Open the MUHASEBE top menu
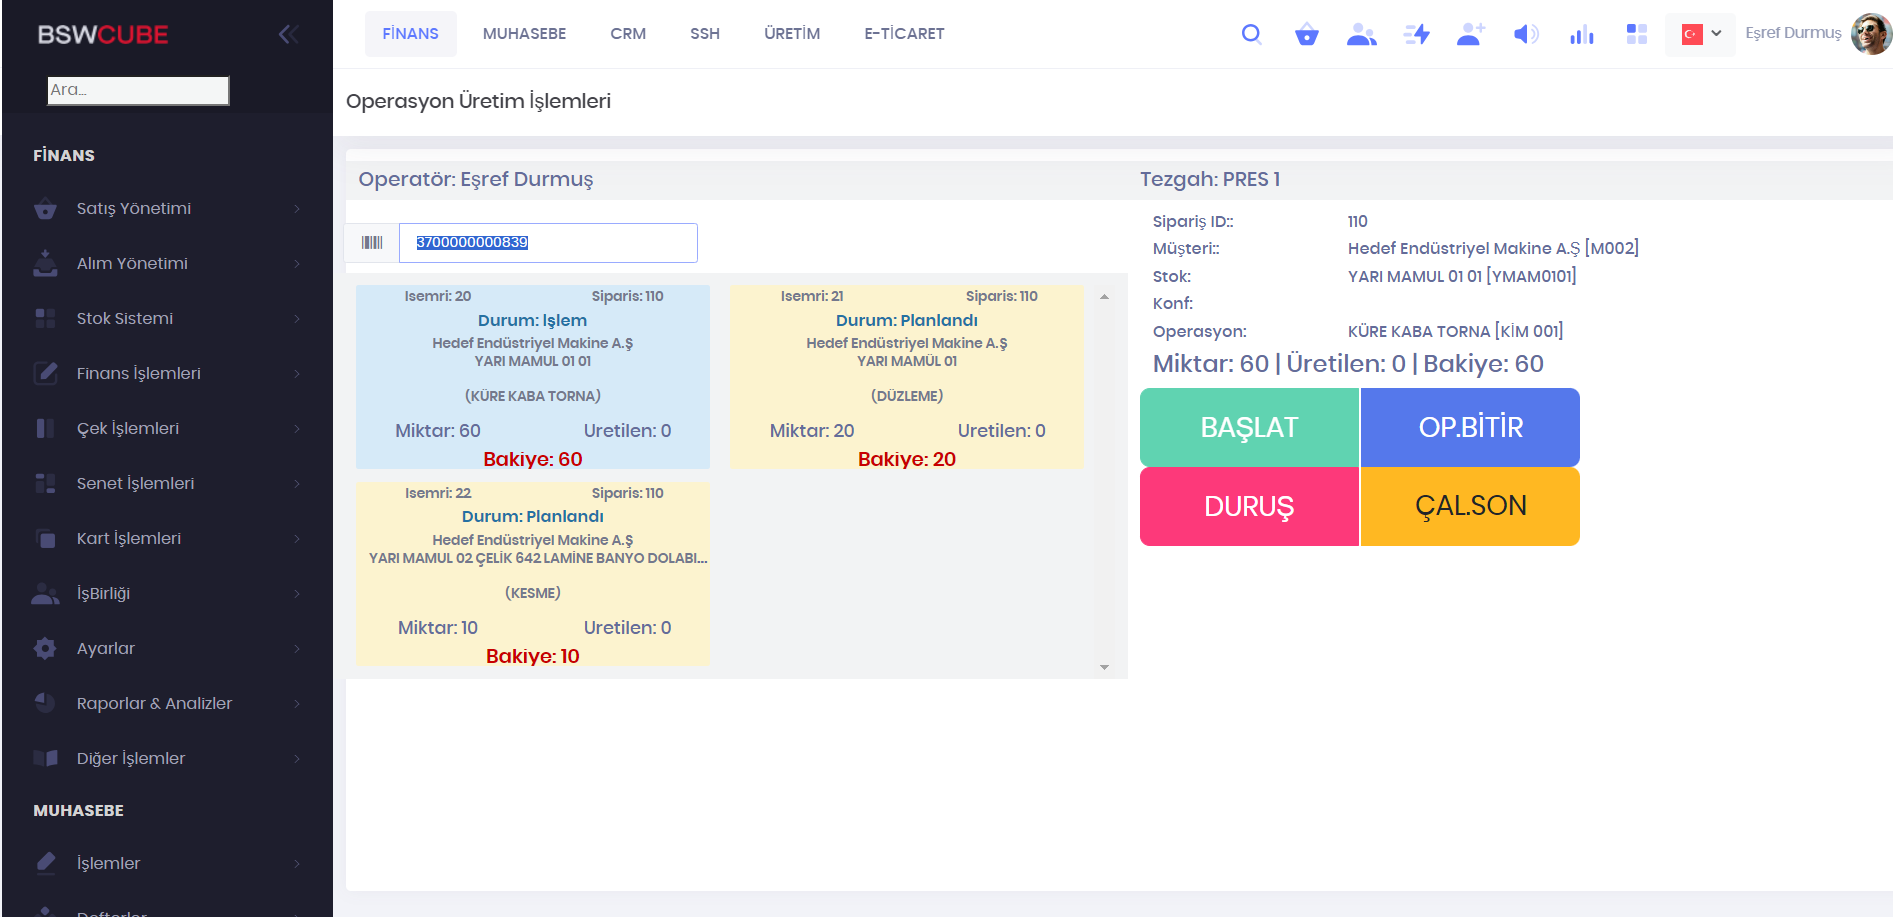The image size is (1893, 917). (x=524, y=34)
